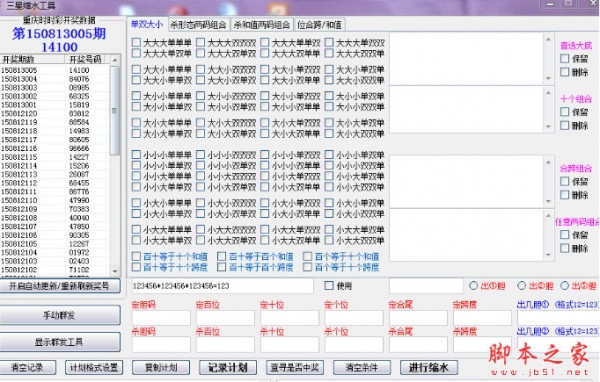Check 删除 under 合跨组合
600x382 pixels.
coord(564,195)
